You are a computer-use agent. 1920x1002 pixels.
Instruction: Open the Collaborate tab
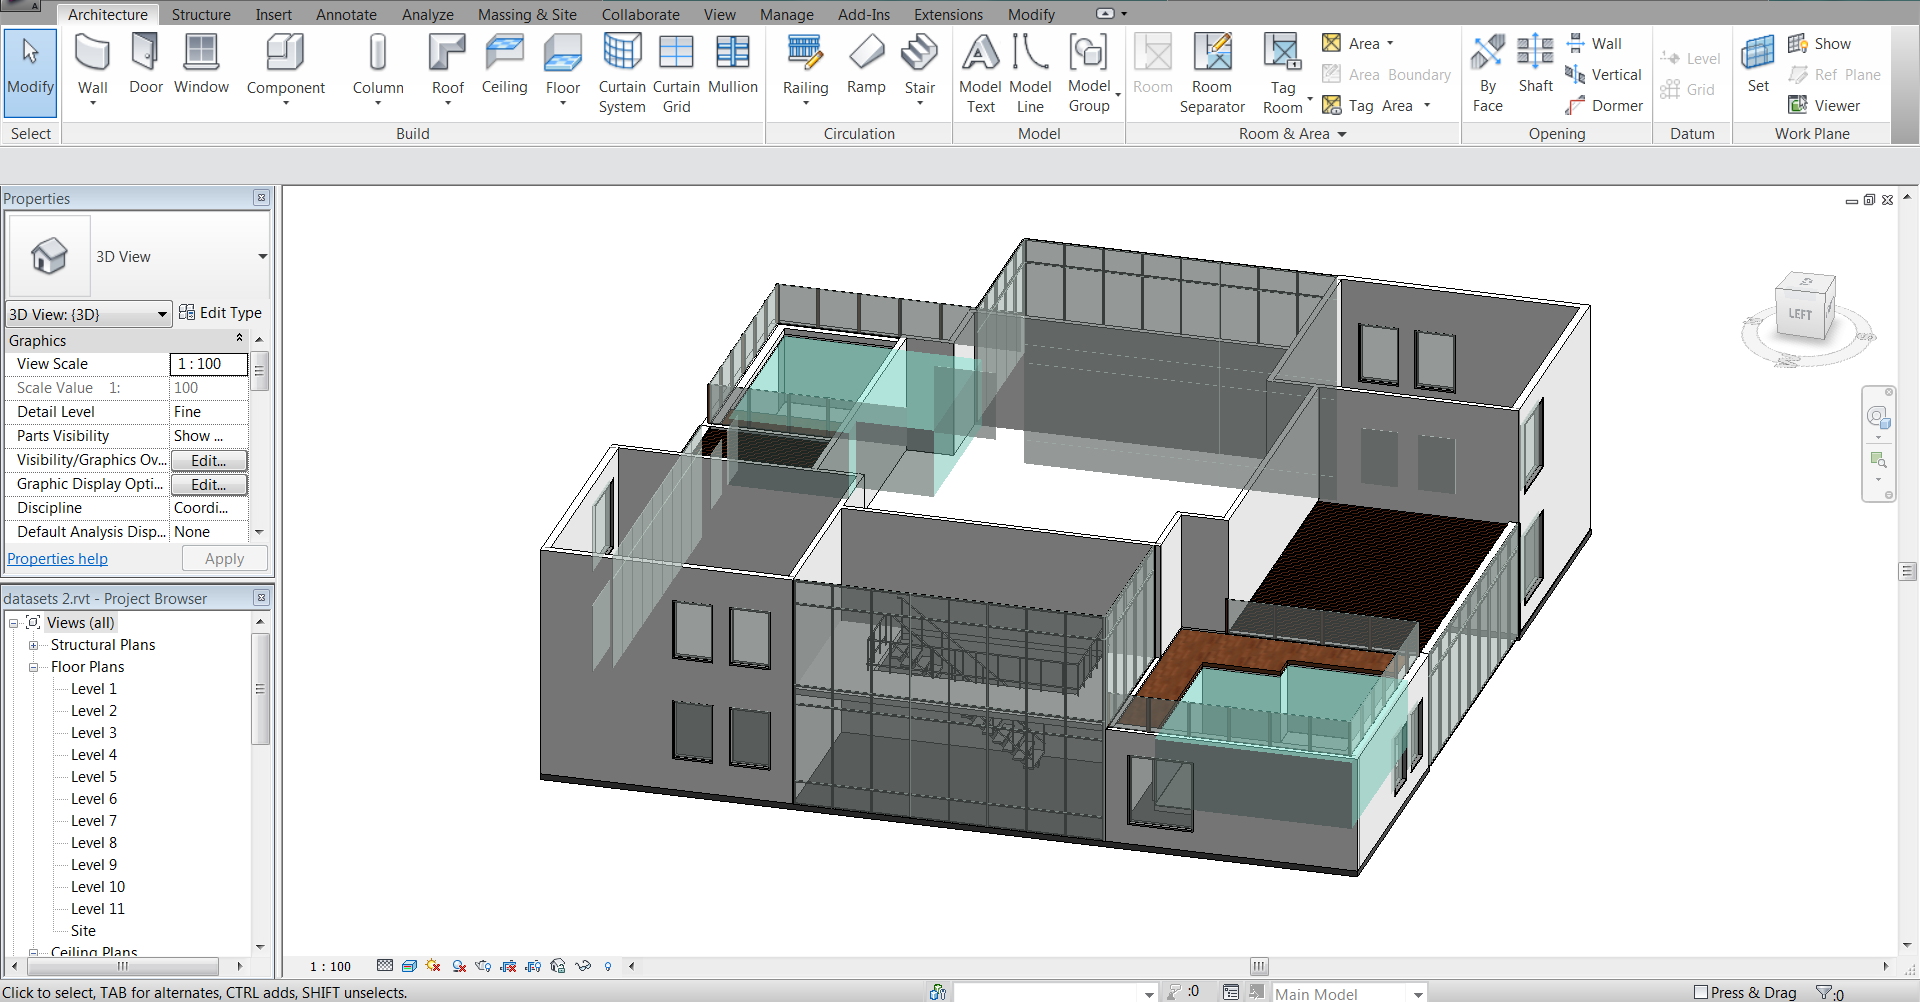(640, 14)
